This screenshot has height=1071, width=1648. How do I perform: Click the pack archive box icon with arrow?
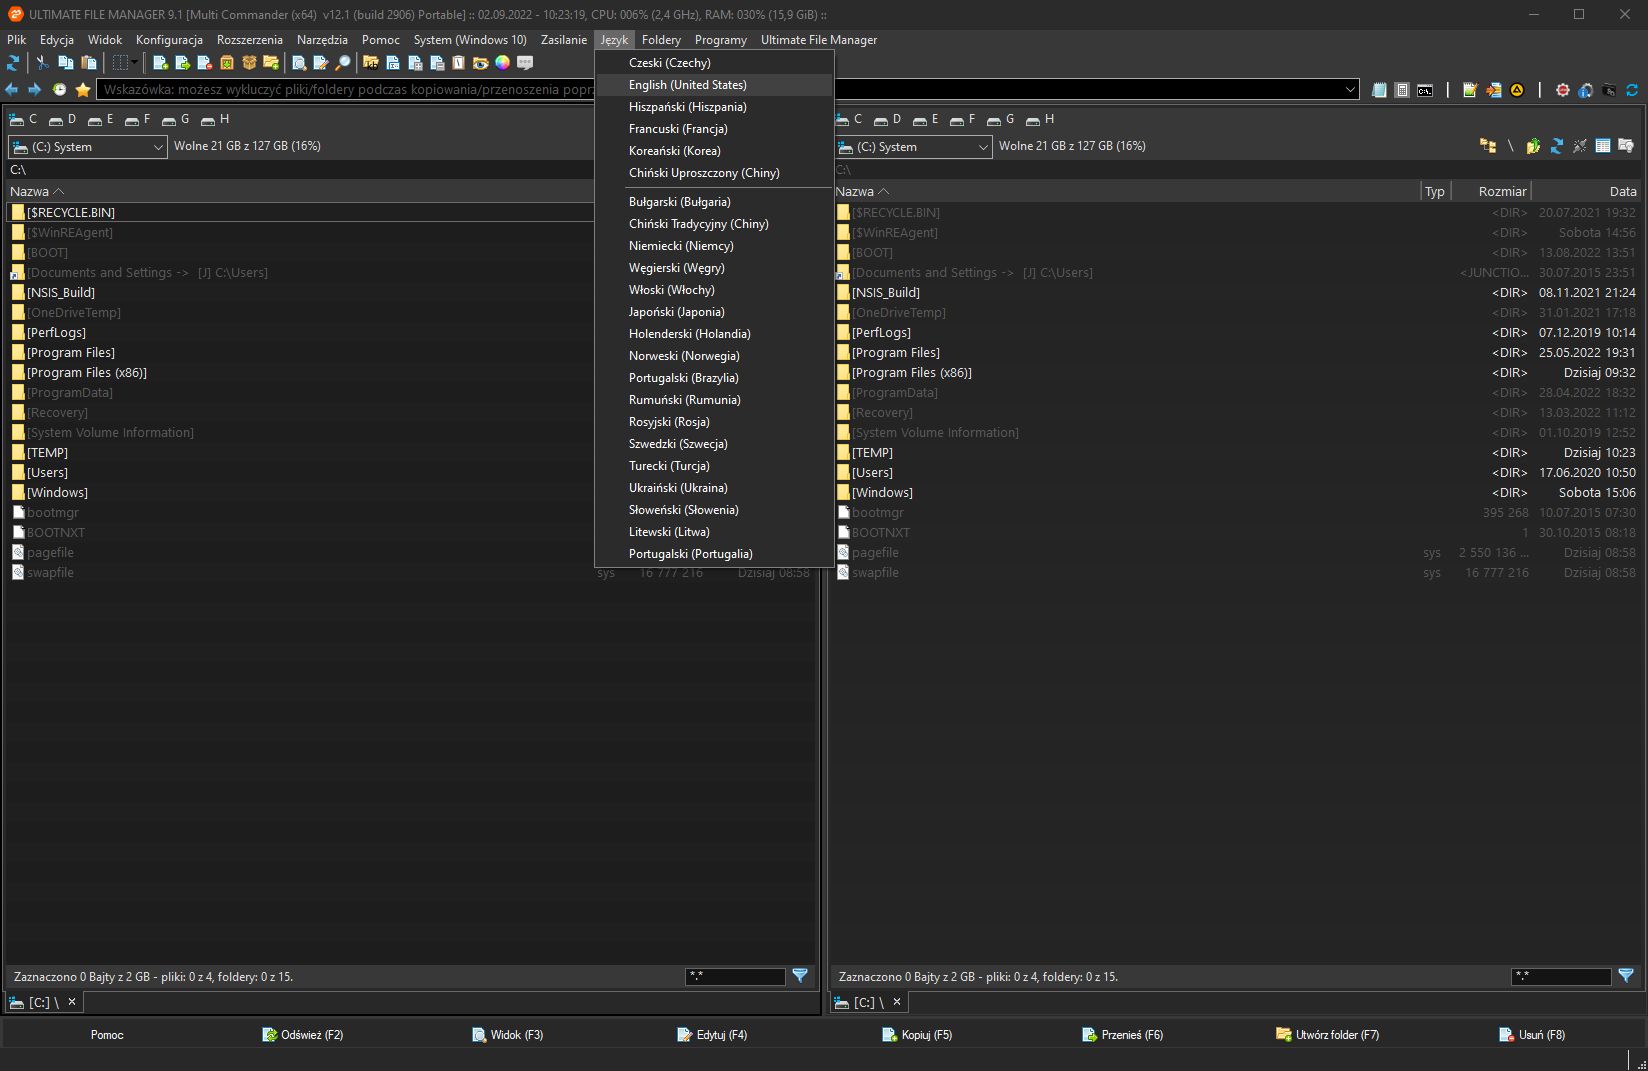tap(227, 62)
